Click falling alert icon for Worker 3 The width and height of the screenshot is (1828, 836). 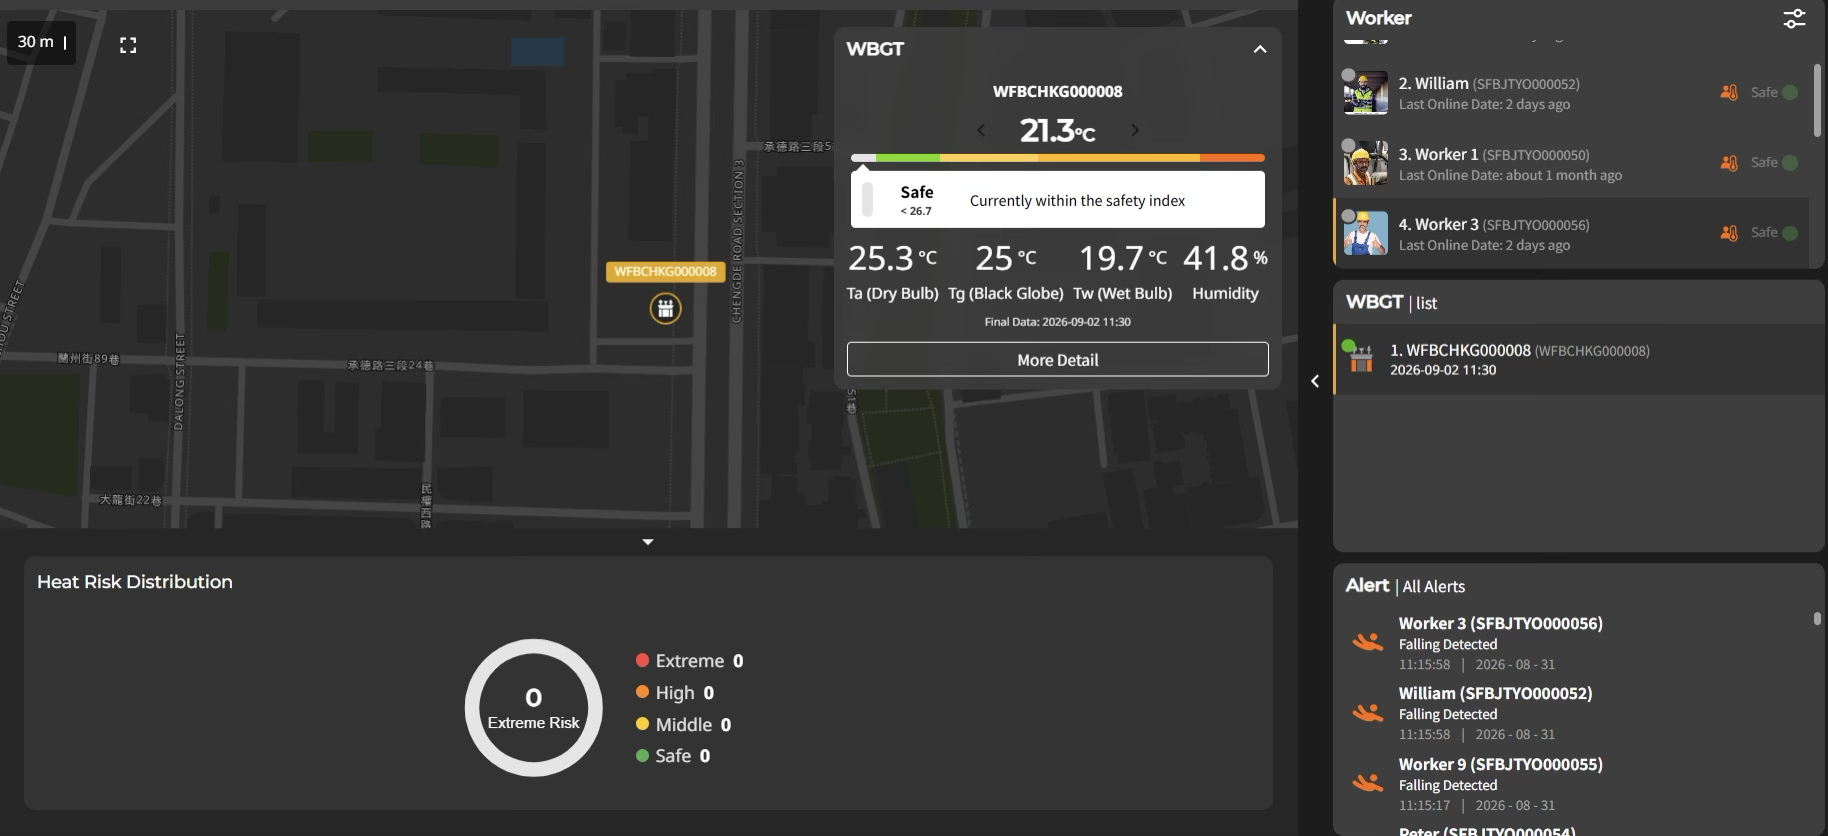[1367, 642]
